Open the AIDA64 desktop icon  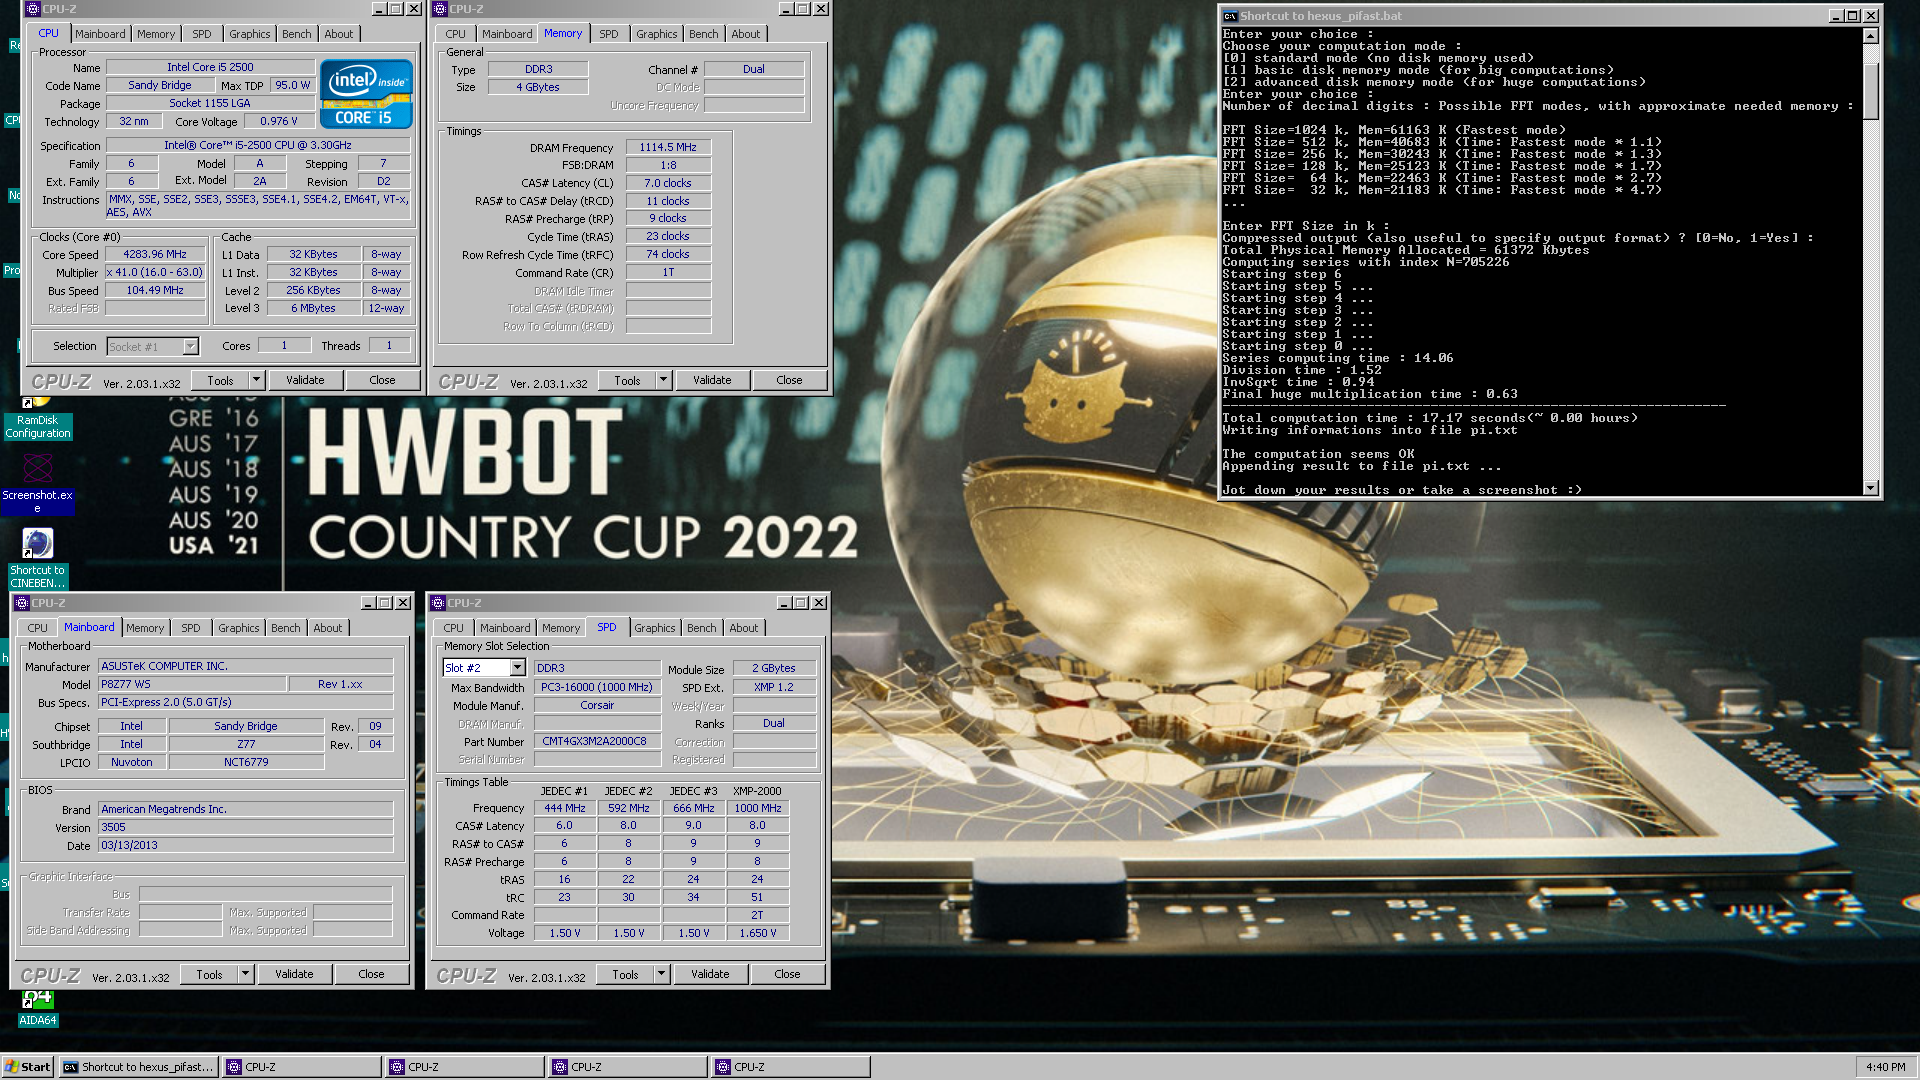pyautogui.click(x=37, y=1008)
